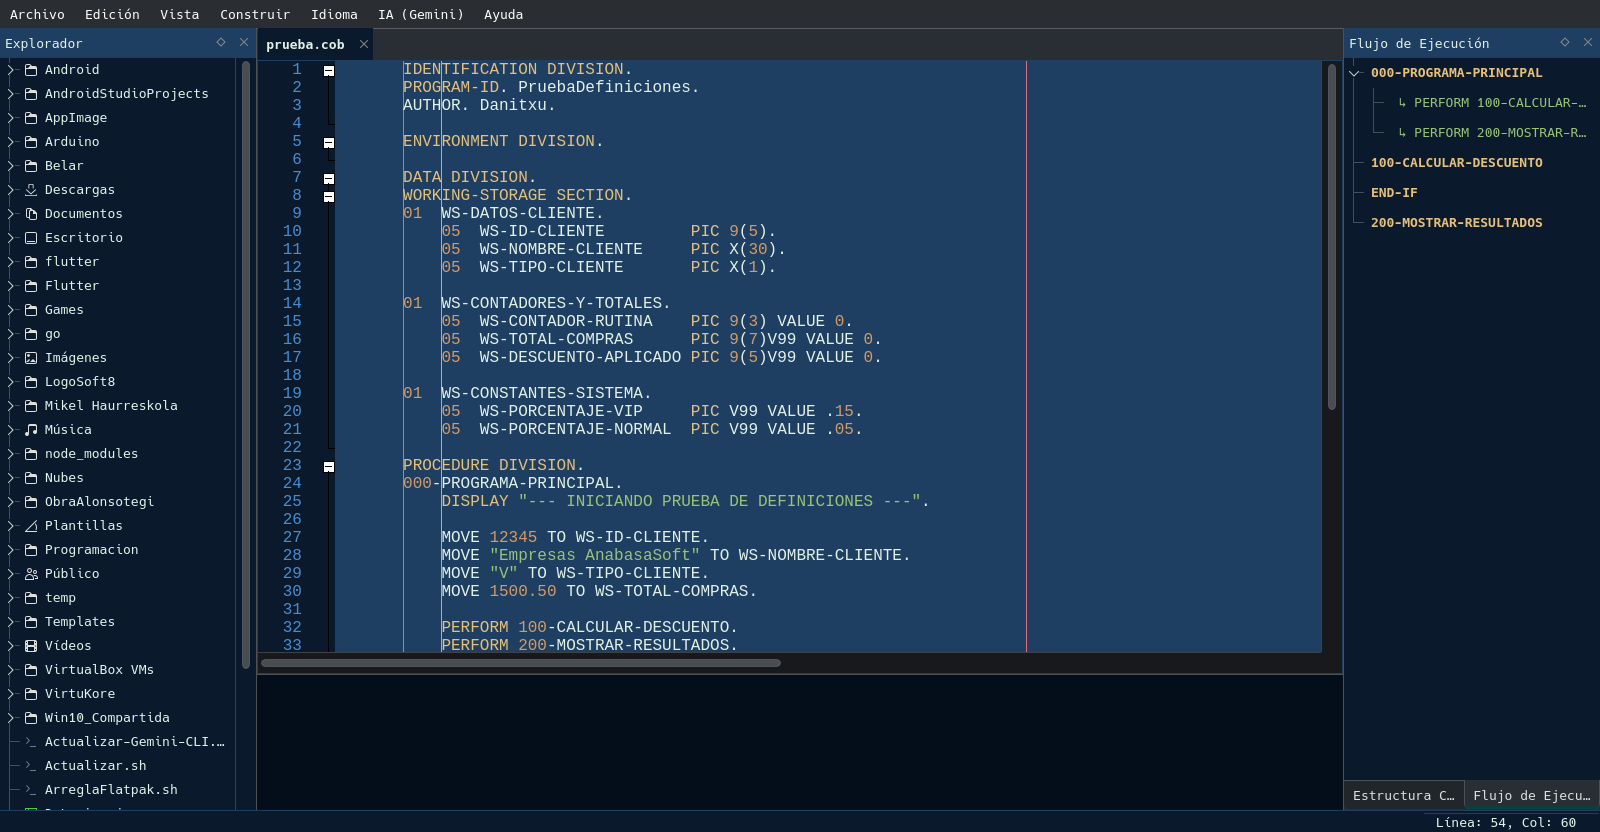The height and width of the screenshot is (832, 1600).
Task: Close the Flujo de Ejecución panel
Action: point(1588,42)
